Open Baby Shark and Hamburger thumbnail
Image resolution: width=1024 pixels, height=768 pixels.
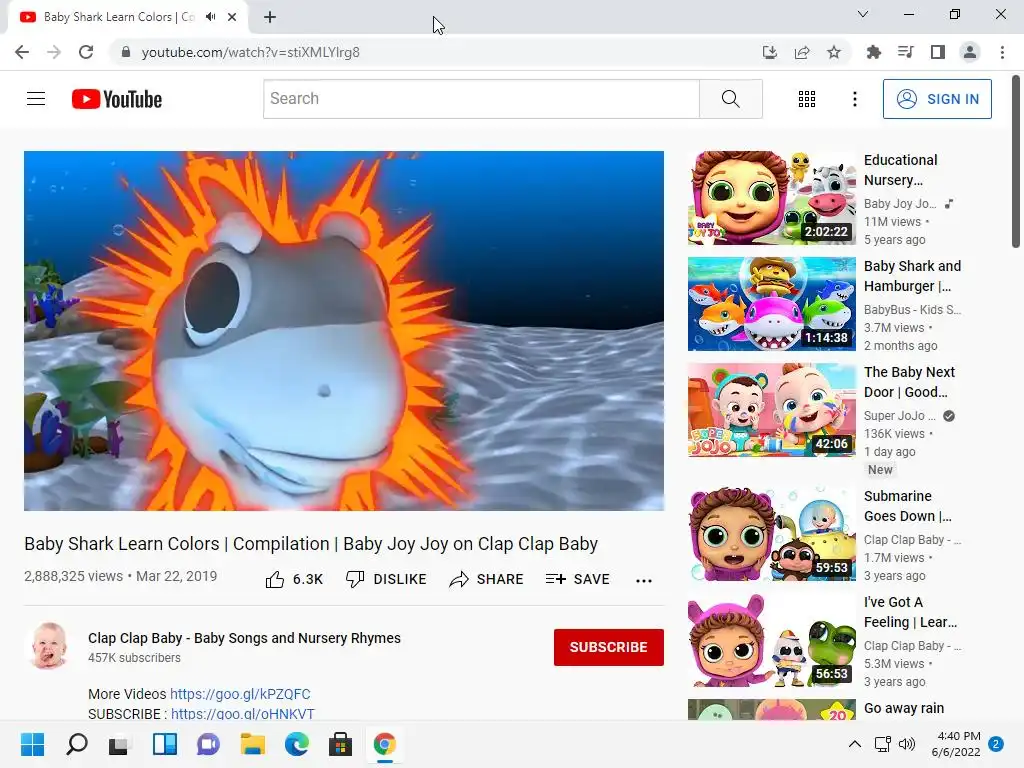pyautogui.click(x=771, y=304)
